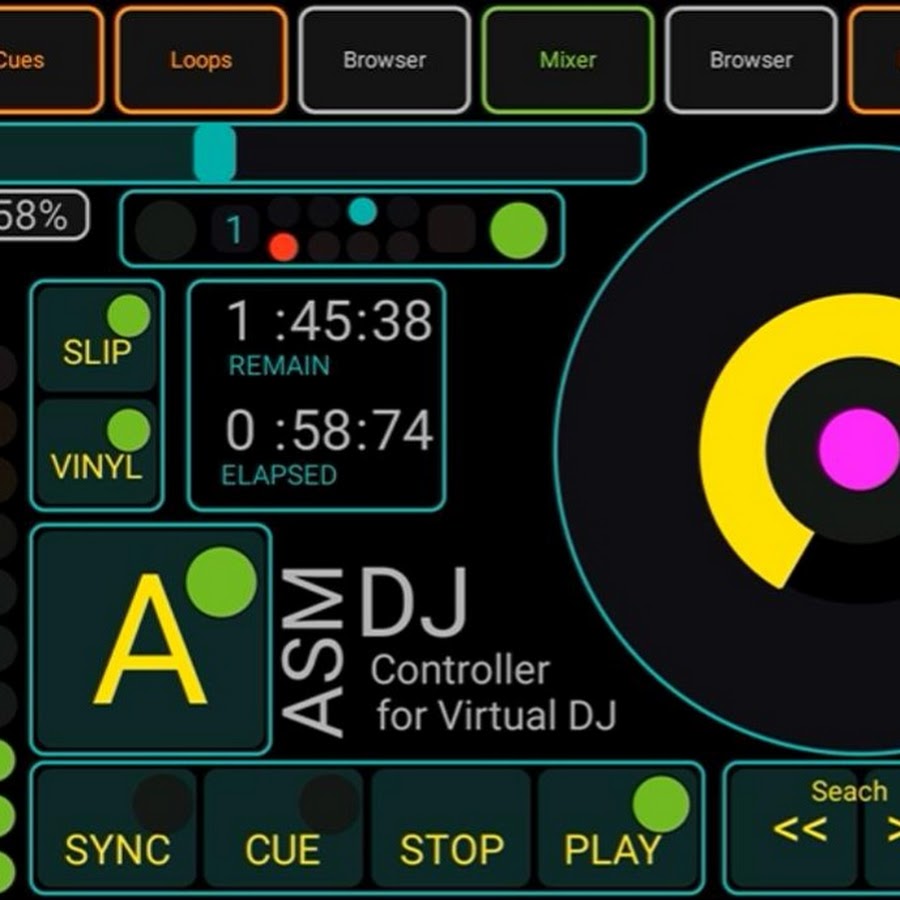This screenshot has width=900, height=900.
Task: Click the teal song position slider handle
Action: pos(215,153)
